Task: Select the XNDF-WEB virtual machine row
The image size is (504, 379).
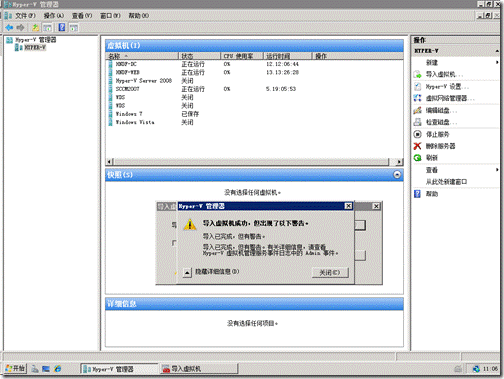Action: (x=255, y=72)
